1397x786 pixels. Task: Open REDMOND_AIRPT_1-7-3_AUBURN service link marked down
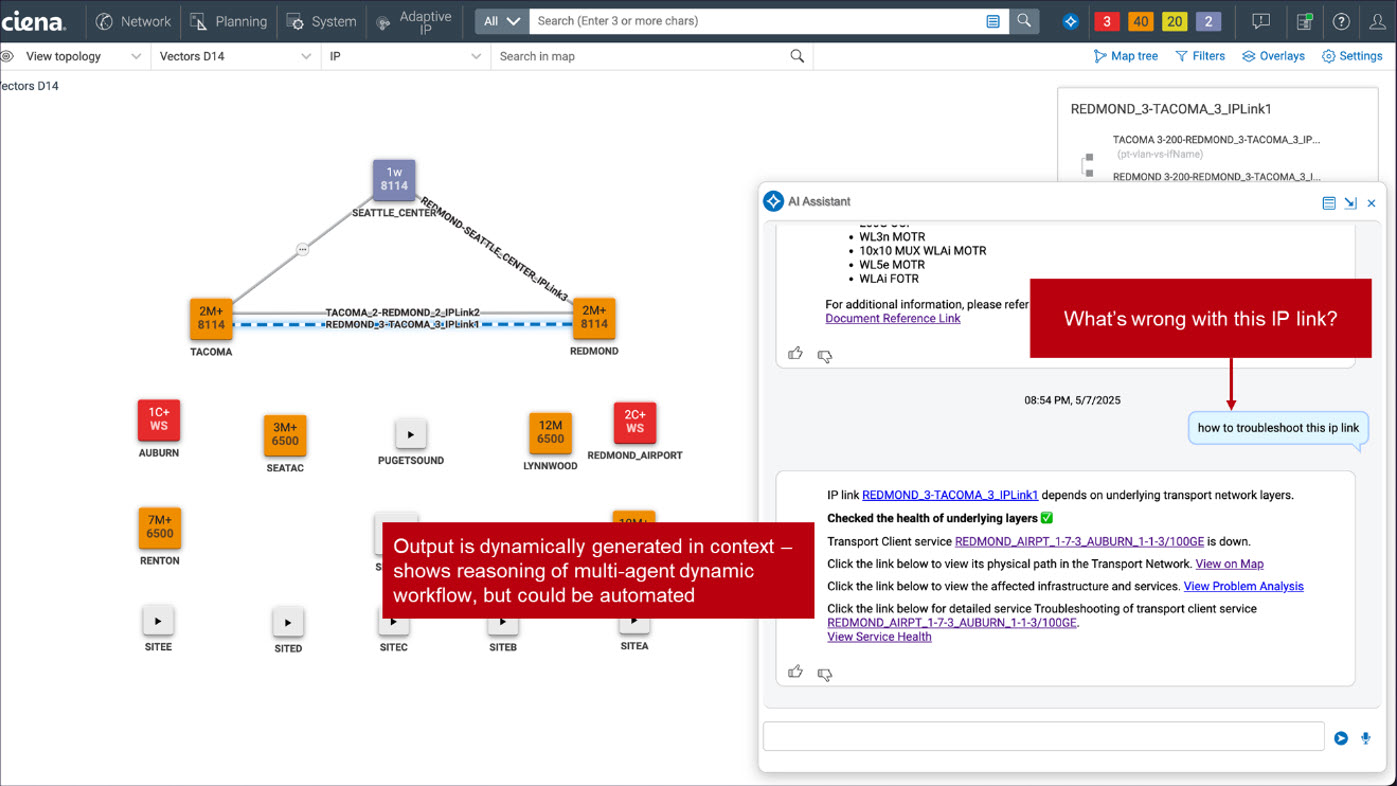(x=1079, y=542)
